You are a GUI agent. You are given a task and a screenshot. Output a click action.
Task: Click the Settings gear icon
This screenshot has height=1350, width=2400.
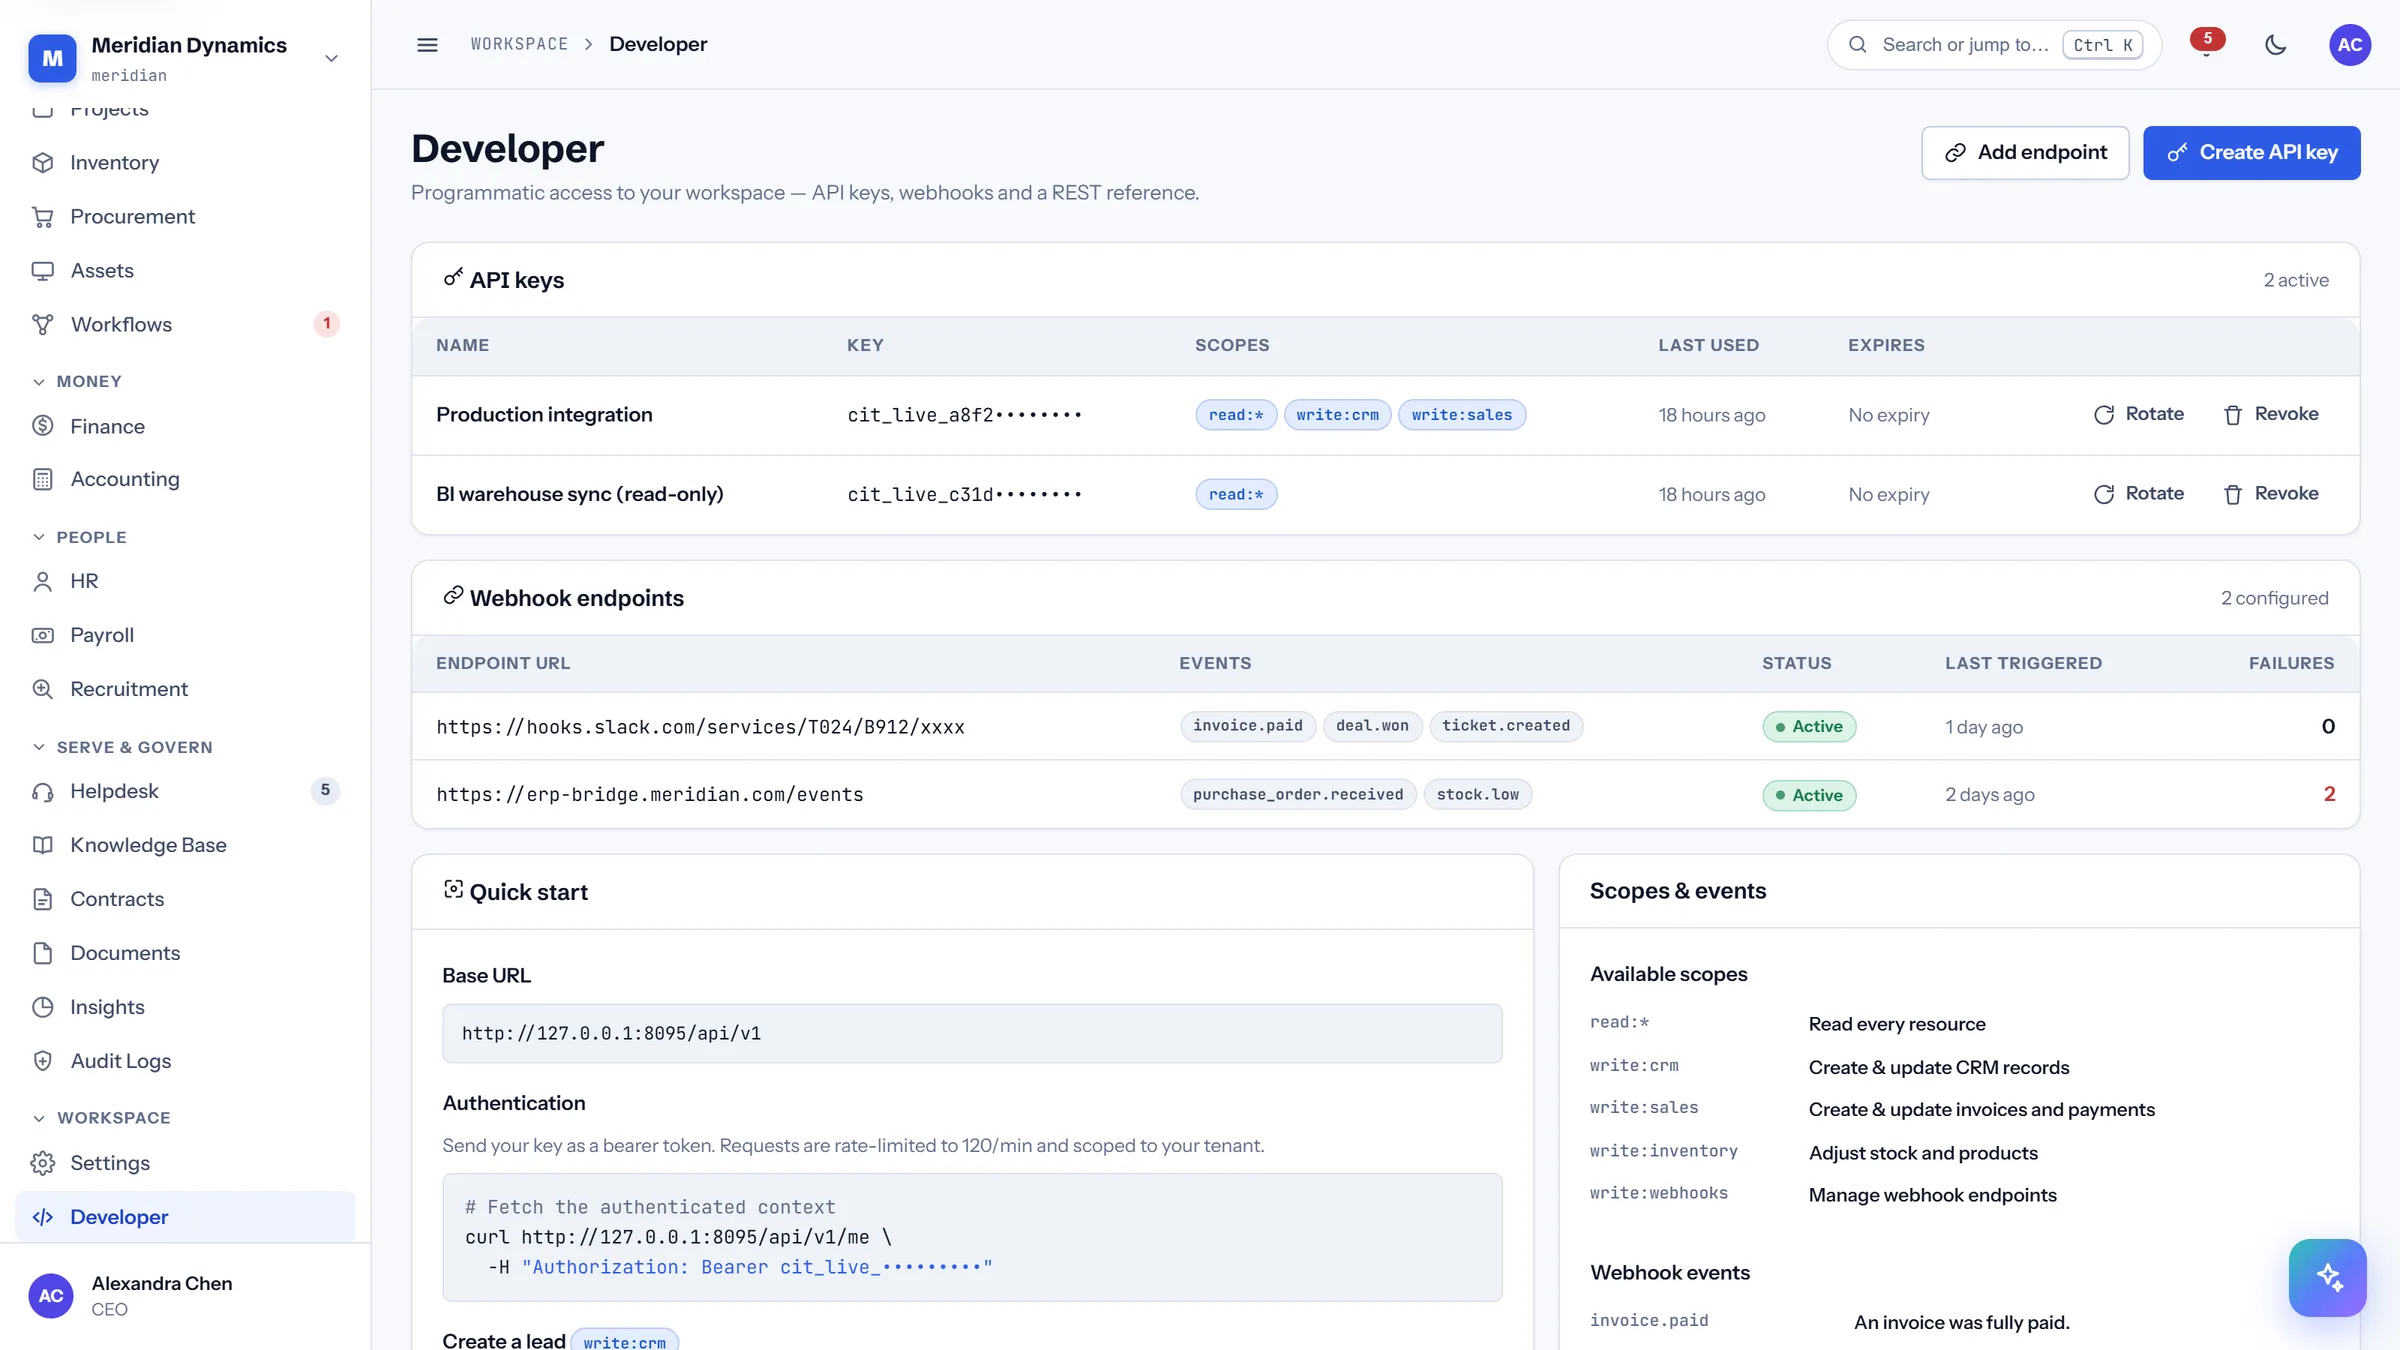click(x=42, y=1163)
